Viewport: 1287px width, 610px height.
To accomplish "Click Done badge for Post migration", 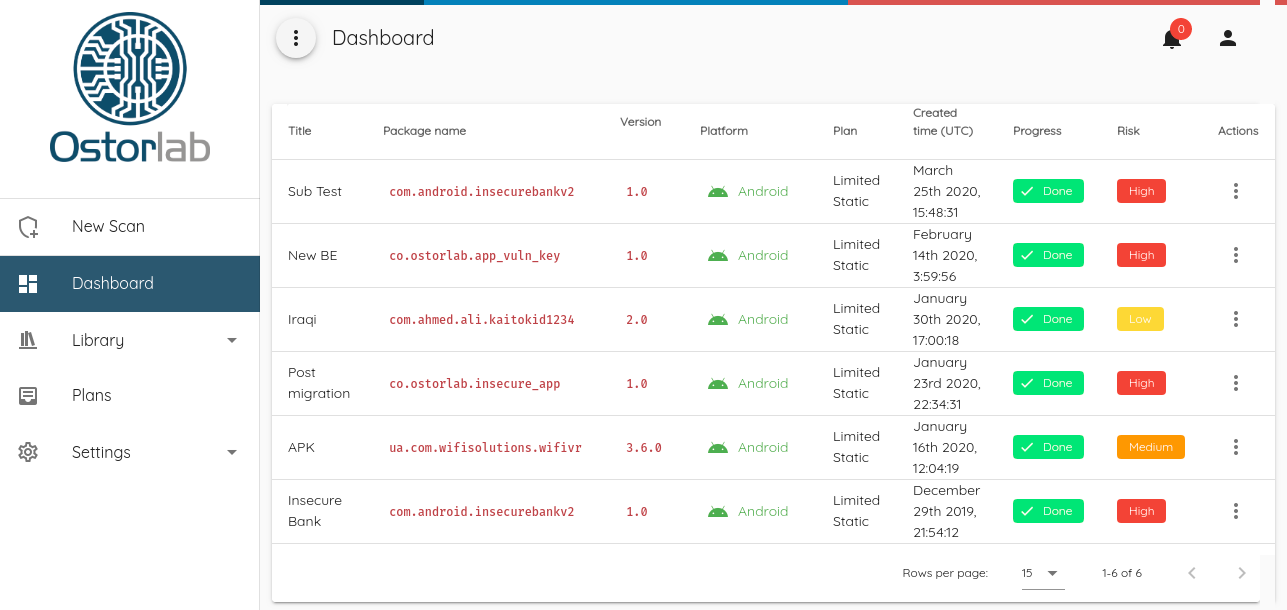I will (x=1048, y=383).
